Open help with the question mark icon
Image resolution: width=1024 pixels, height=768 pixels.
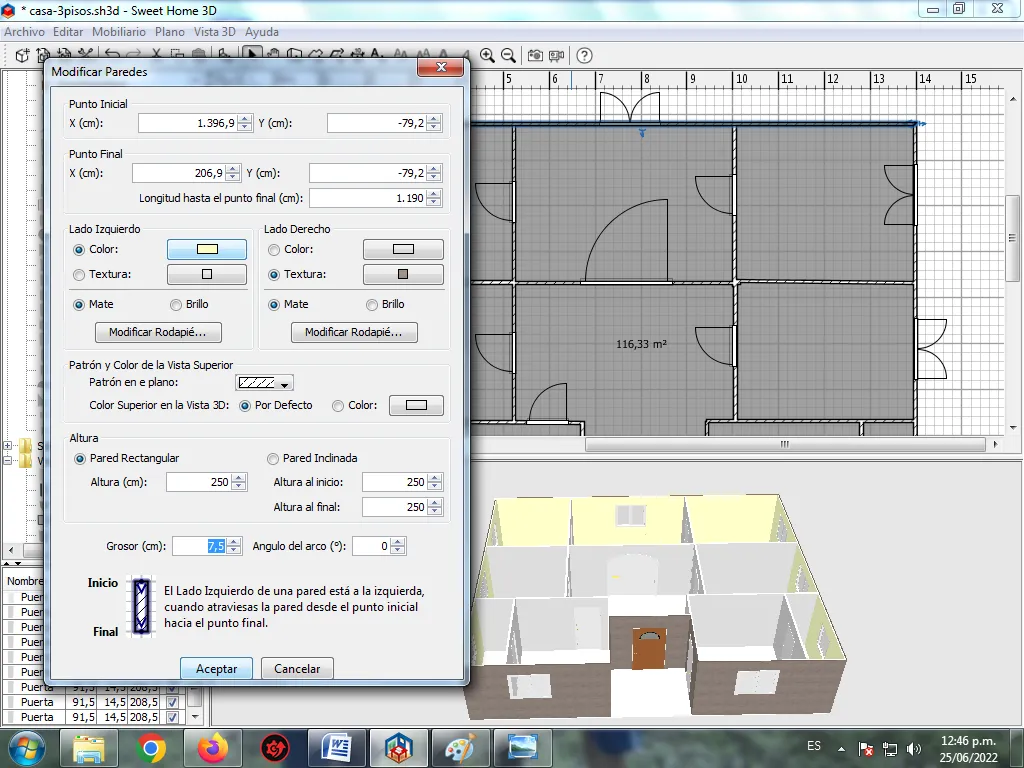584,56
